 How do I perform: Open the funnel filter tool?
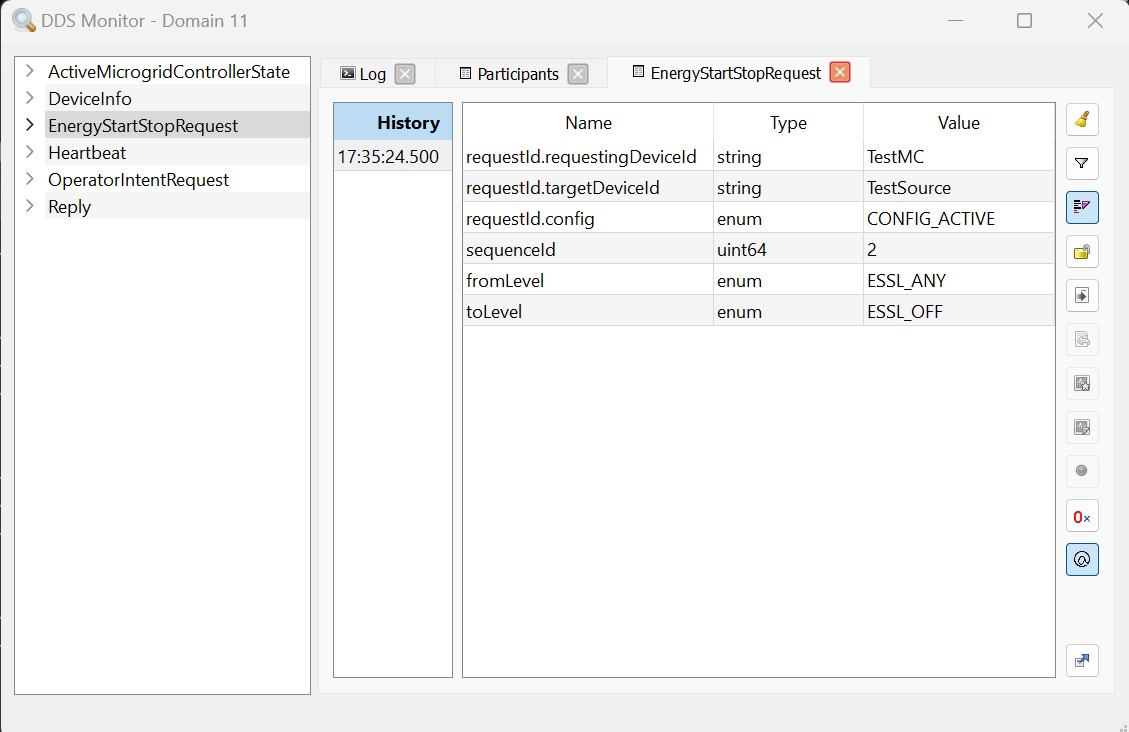coord(1082,163)
